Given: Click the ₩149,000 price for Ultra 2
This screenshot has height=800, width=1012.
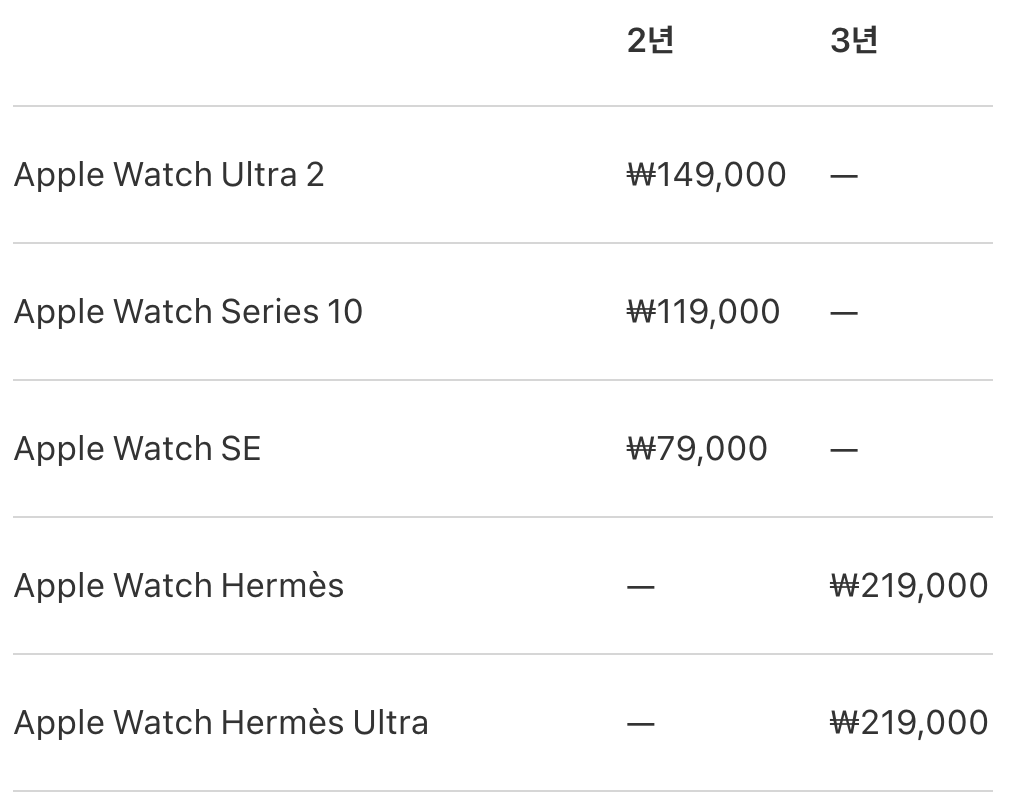Looking at the screenshot, I should (706, 175).
